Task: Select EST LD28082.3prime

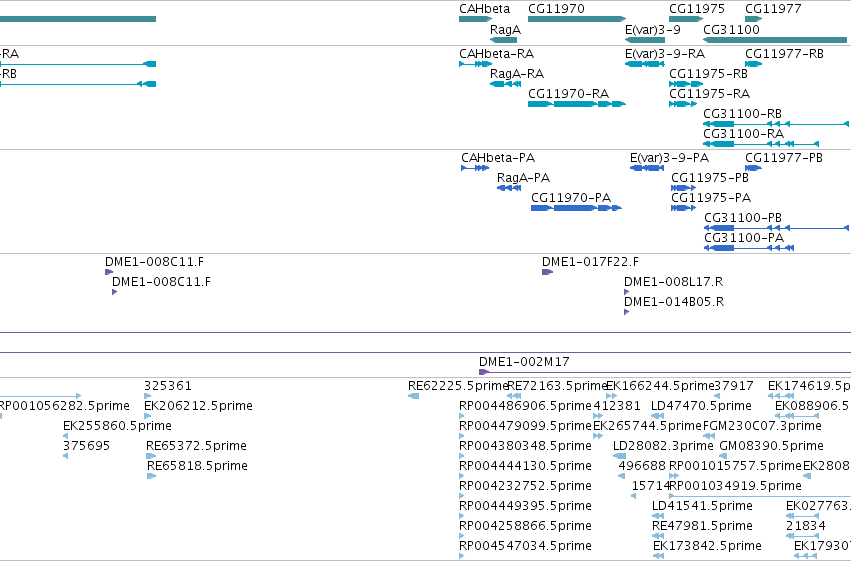Action: (x=619, y=456)
